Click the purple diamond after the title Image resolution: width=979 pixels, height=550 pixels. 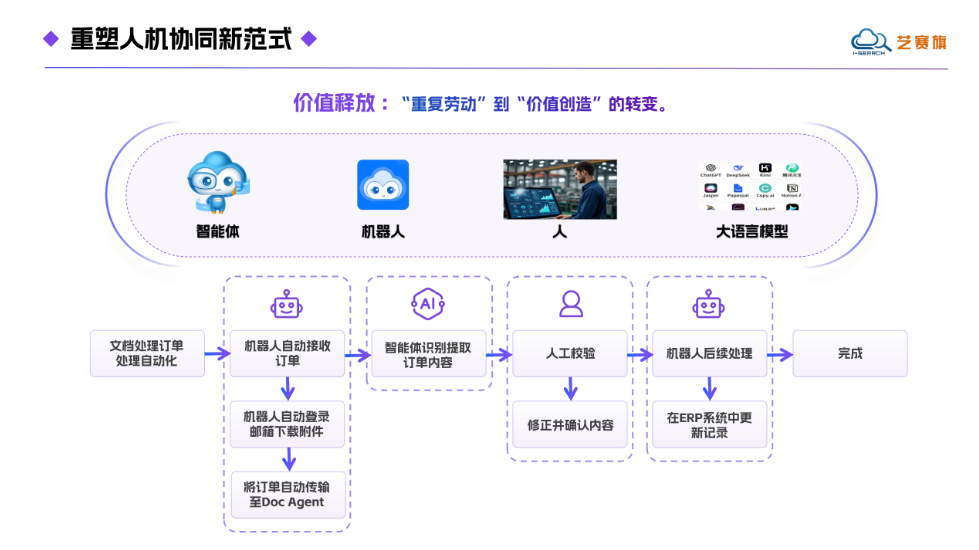(x=309, y=39)
